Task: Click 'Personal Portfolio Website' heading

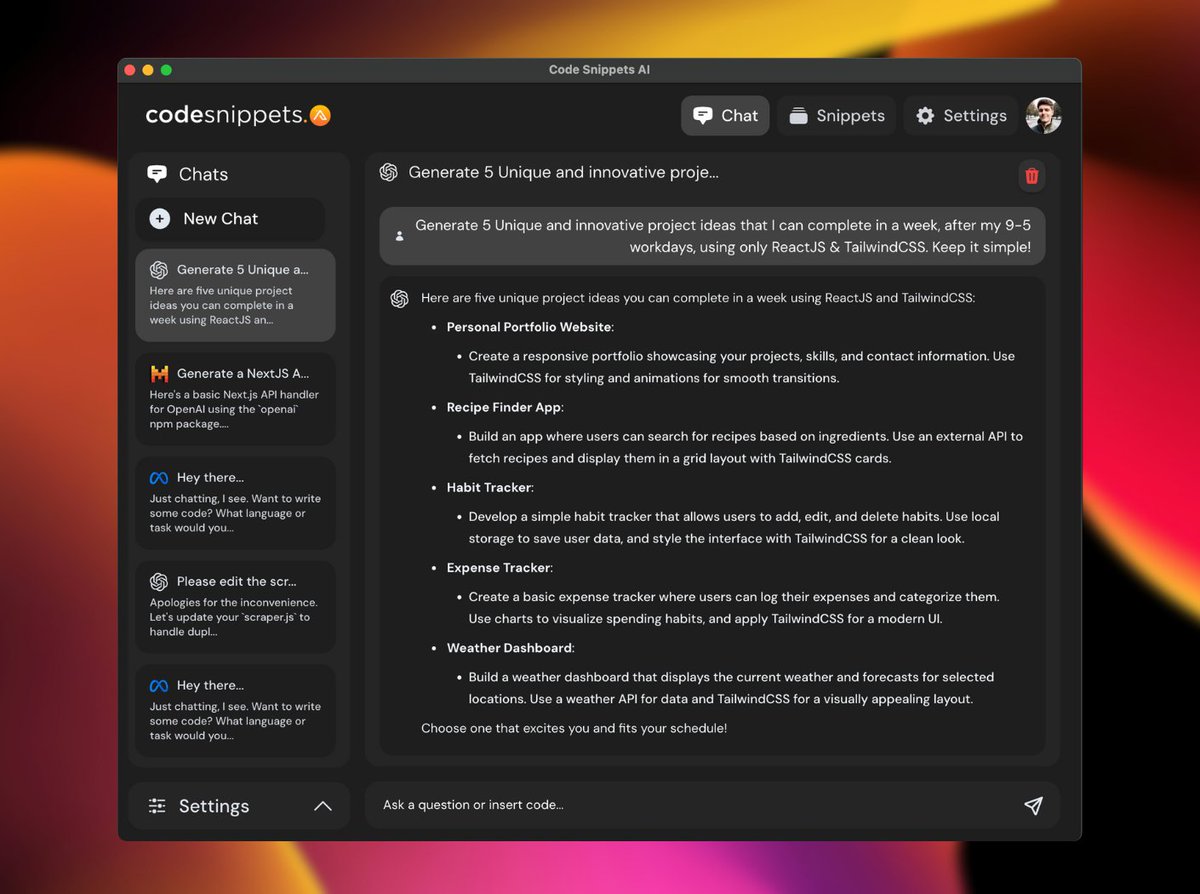Action: (x=529, y=327)
